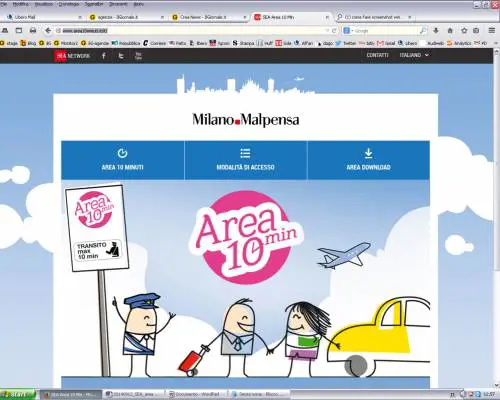Open the Libero bookmark beside Audiweb
This screenshot has width=500, height=400.
(407, 43)
